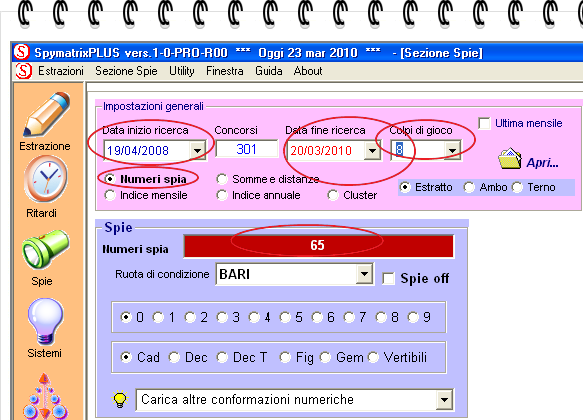Viewport: 583px width, 420px height.
Task: Select the Spie flashlight icon
Action: (x=45, y=249)
